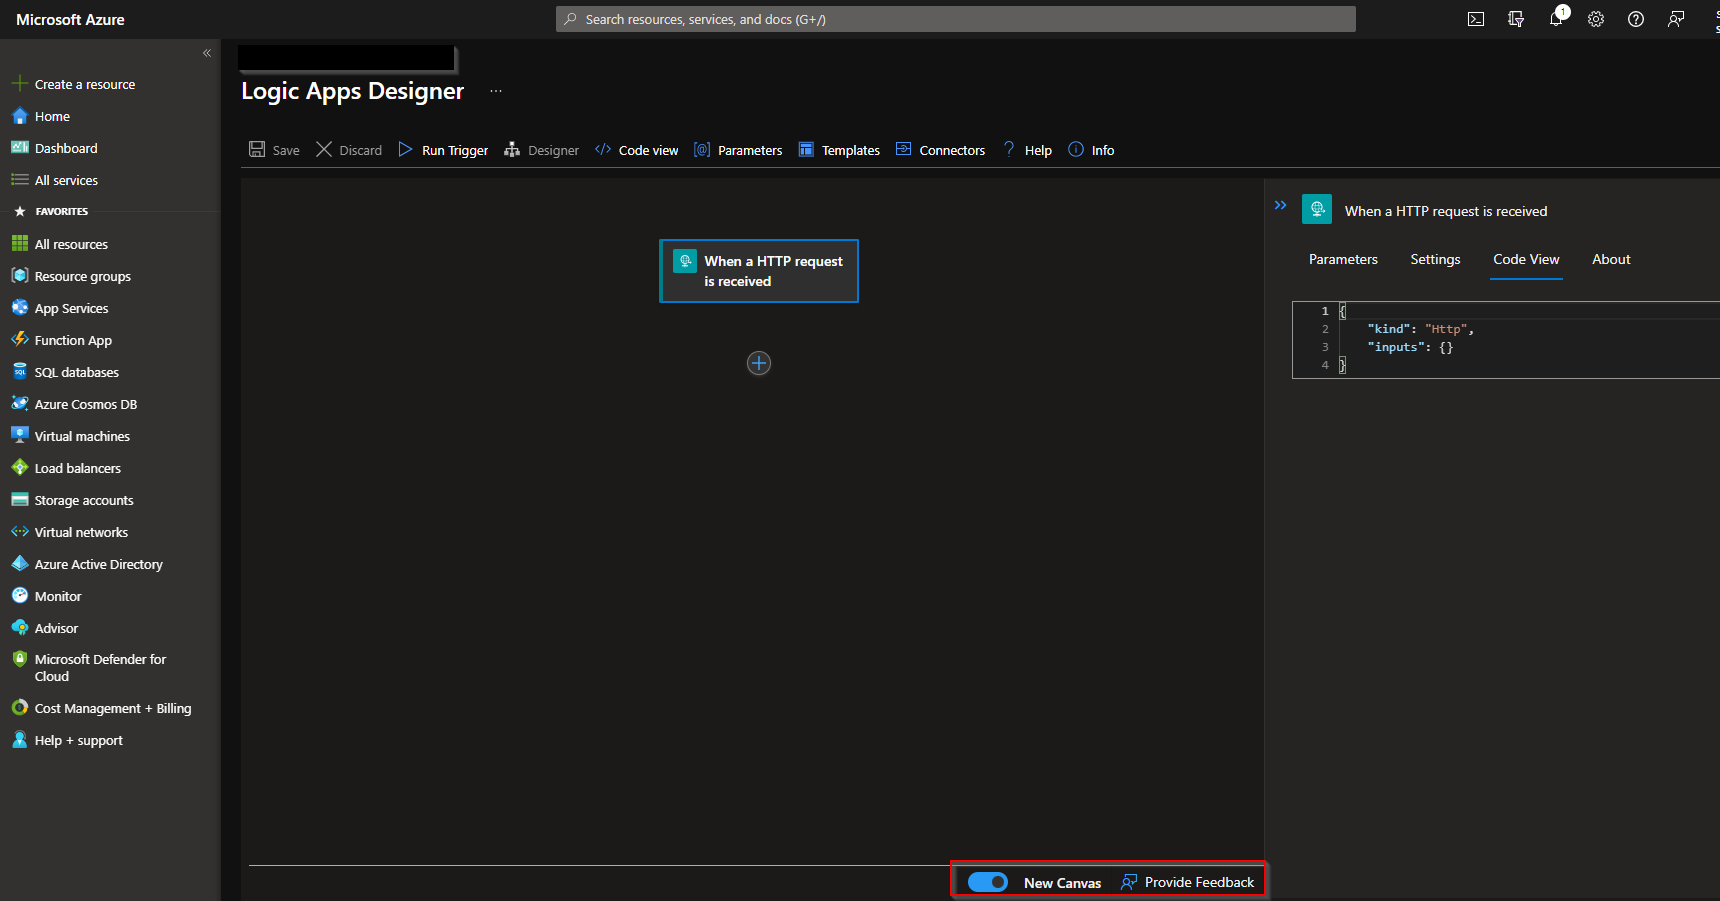This screenshot has height=901, width=1720.
Task: Open the notifications bell
Action: 1556,19
